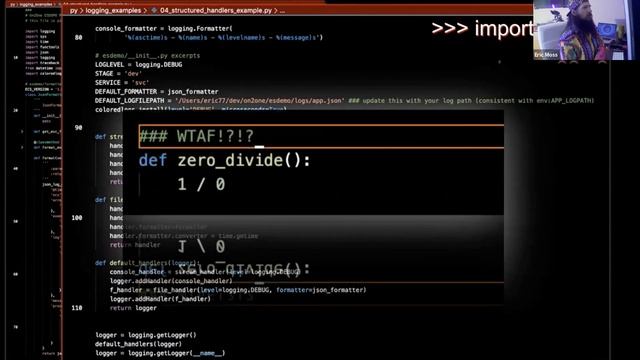Viewport: 640px width, 360px height.
Task: Click 'logger = logging.getLogger(__name__)' line
Action: (160, 353)
